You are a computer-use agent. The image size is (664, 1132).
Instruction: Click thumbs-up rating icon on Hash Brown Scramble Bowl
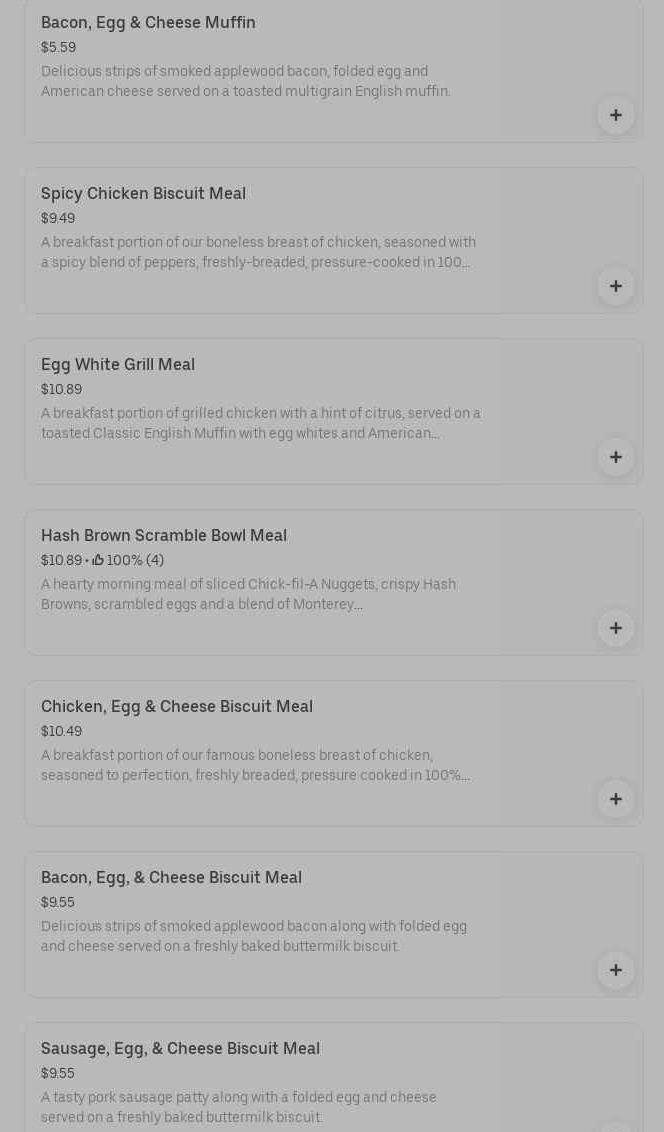[x=98, y=560]
